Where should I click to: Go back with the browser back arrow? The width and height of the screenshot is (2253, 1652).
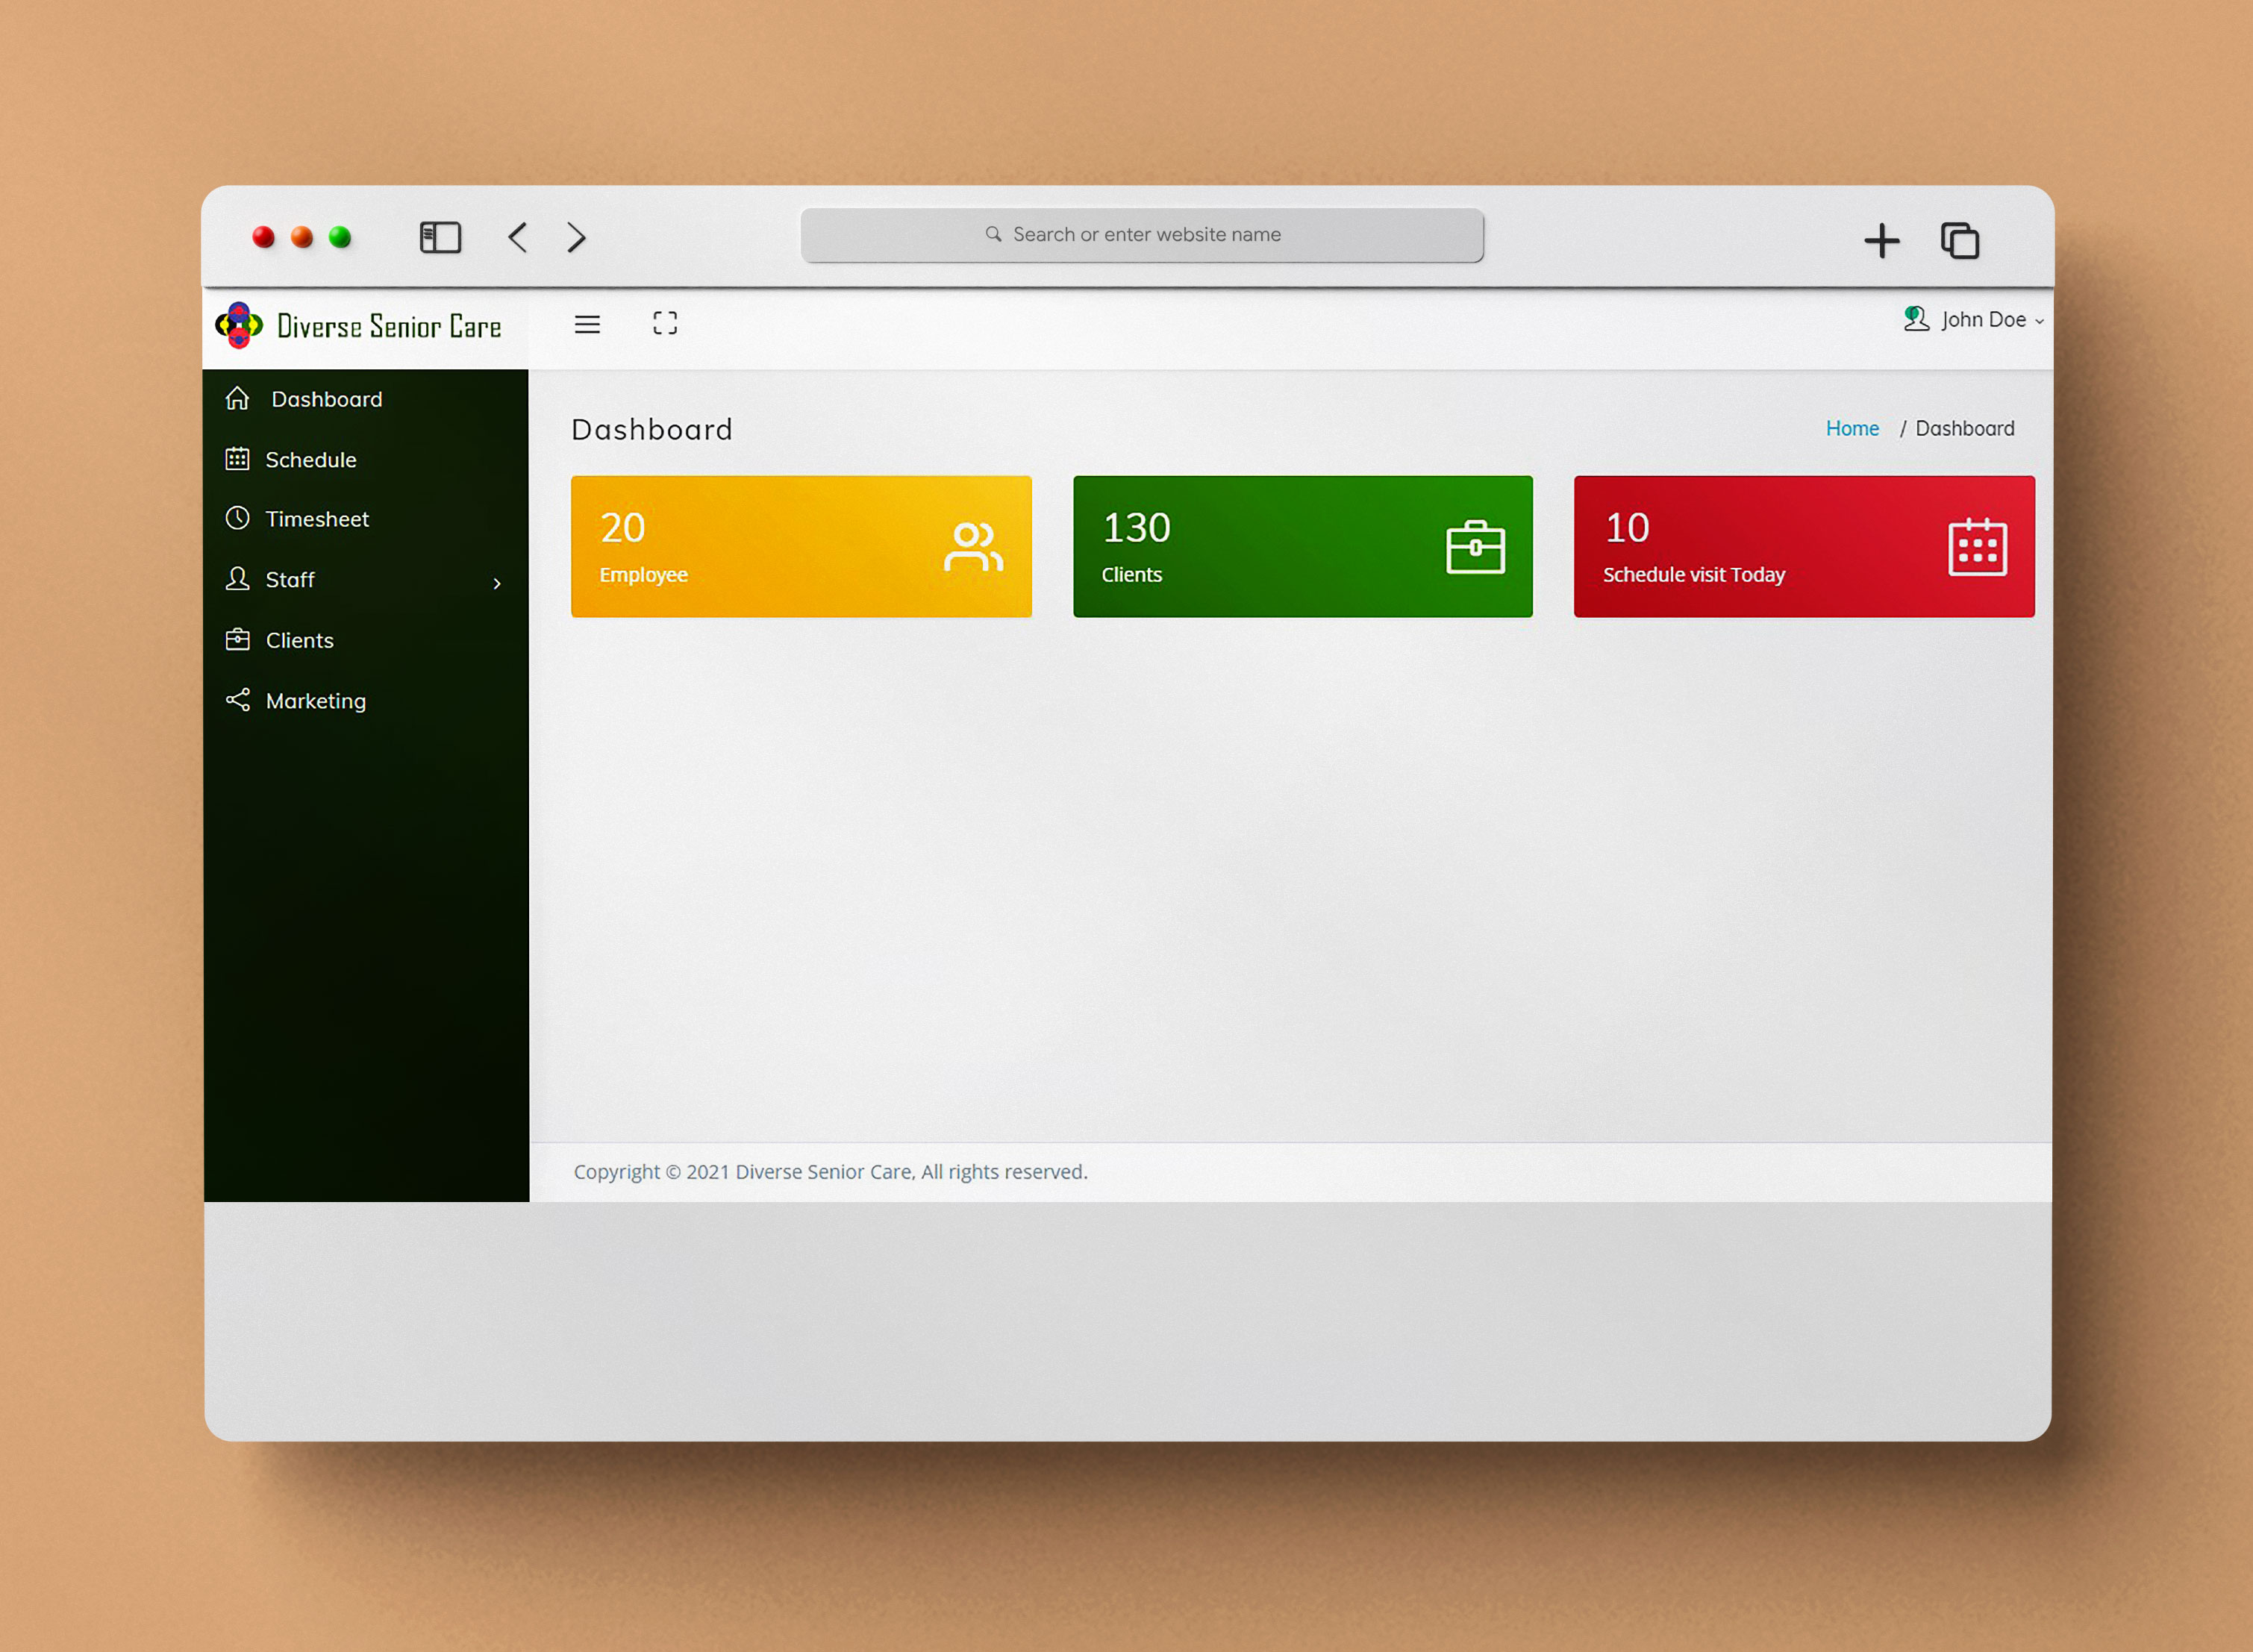[x=517, y=238]
